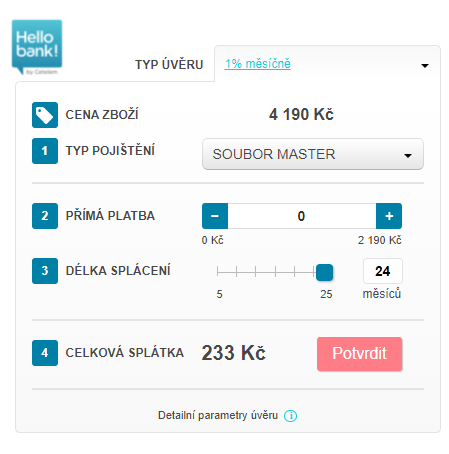This screenshot has width=449, height=454.
Task: Click the step 1 number badge
Action: pos(45,151)
